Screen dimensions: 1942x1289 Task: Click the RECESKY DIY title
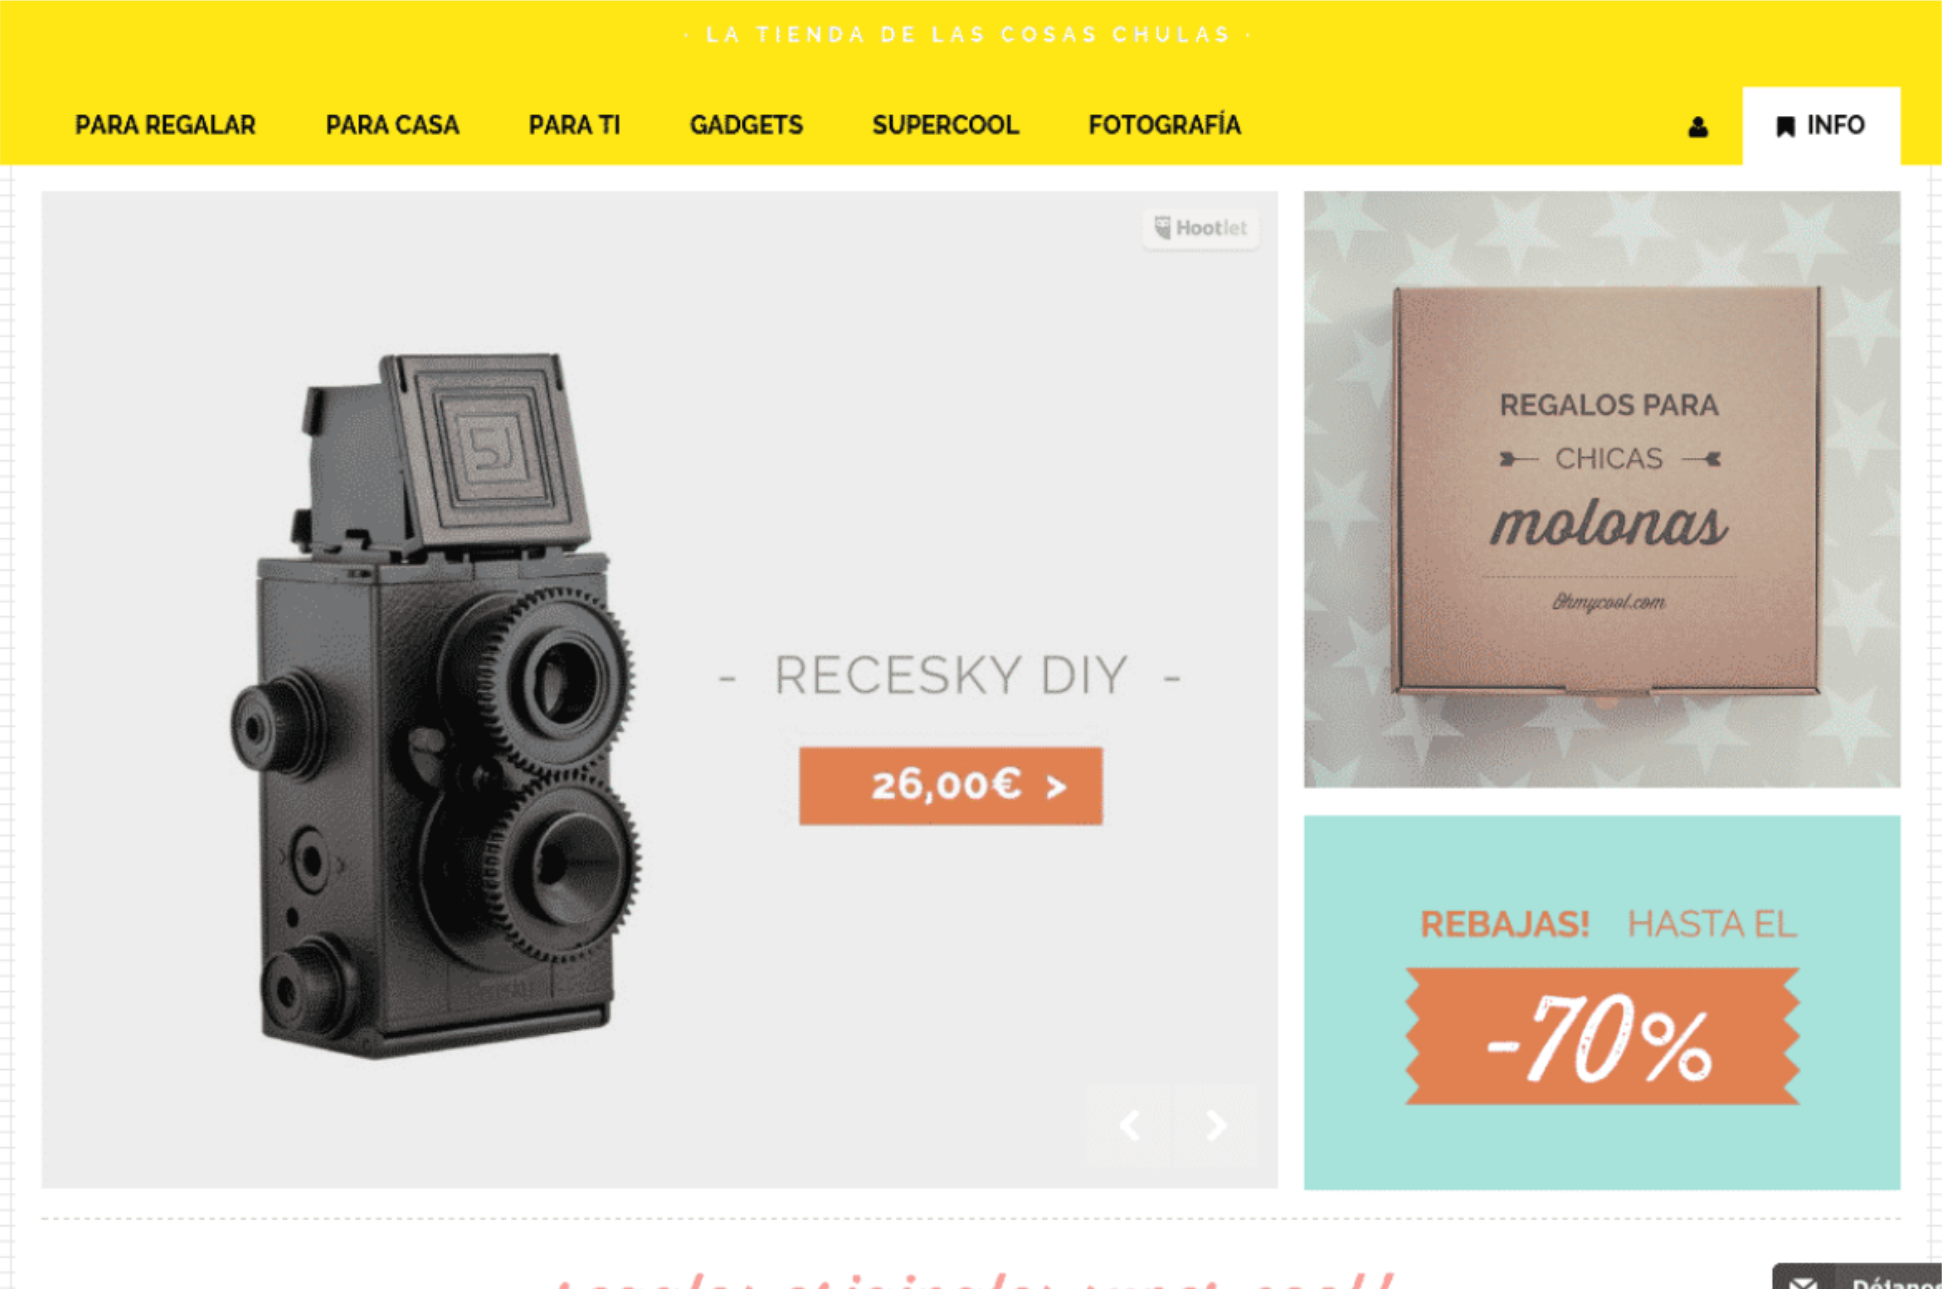coord(950,675)
